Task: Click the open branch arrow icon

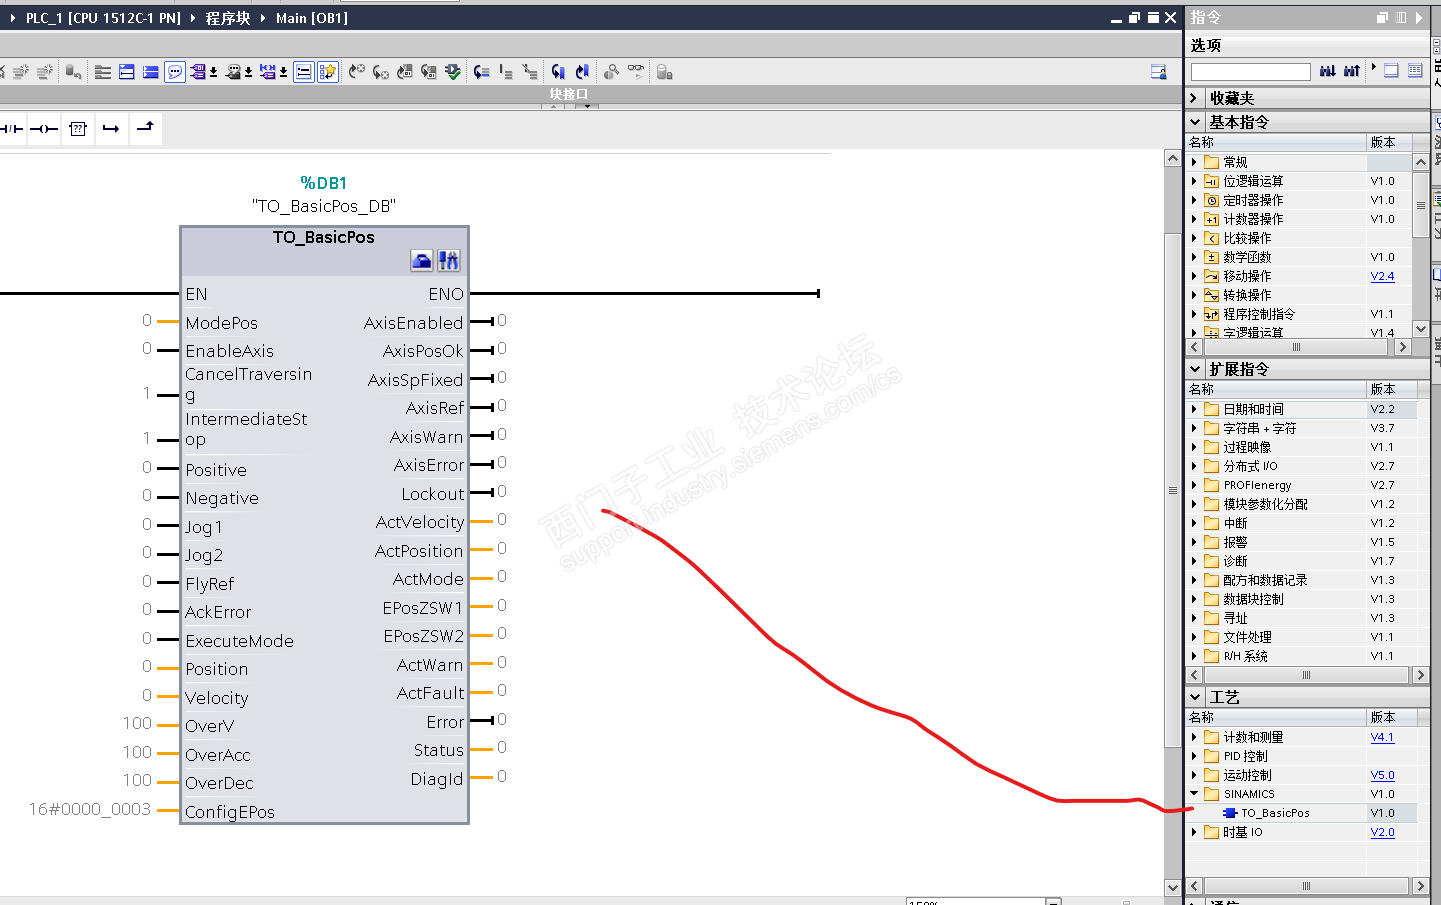Action: click(x=111, y=129)
